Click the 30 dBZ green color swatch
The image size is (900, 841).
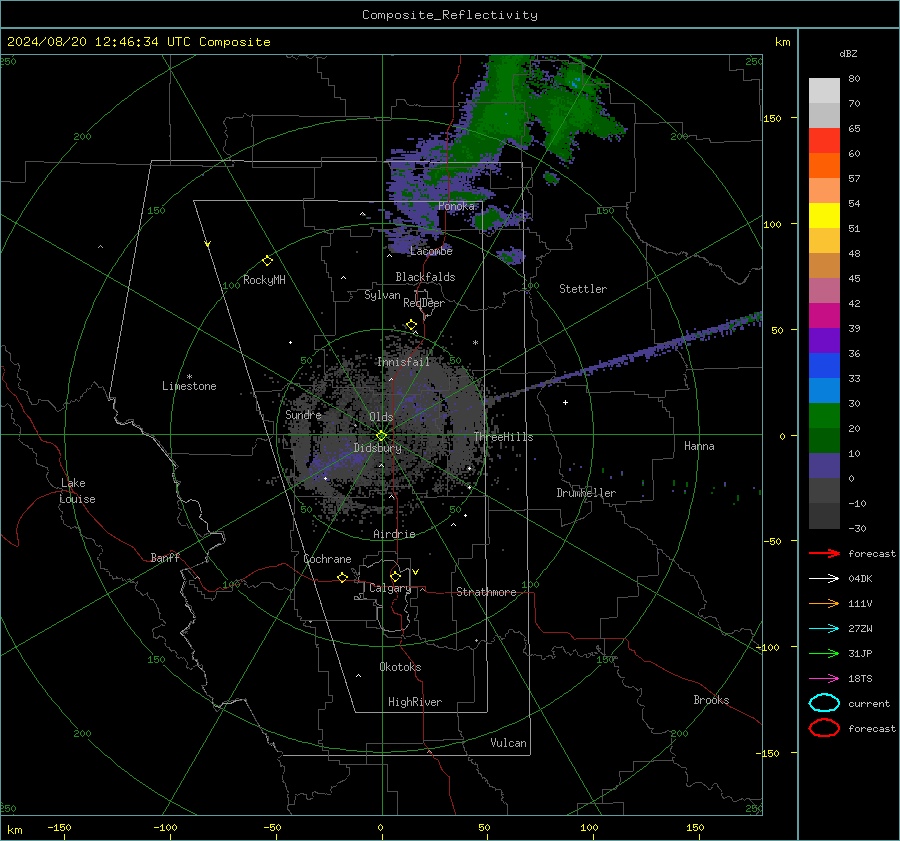click(824, 415)
